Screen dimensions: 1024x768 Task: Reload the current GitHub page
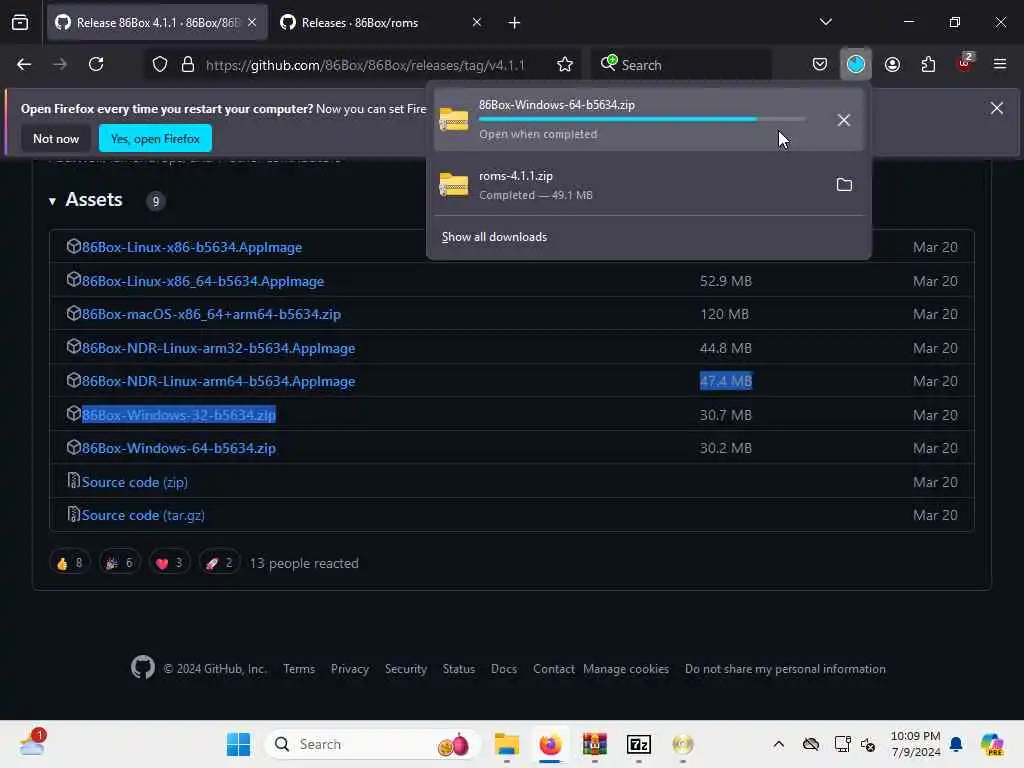tap(96, 65)
